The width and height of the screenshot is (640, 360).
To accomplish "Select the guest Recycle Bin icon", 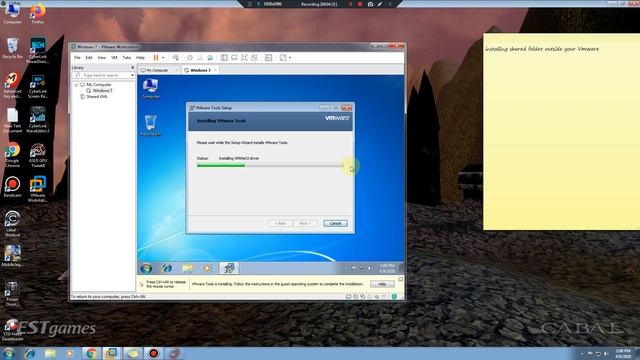I will (151, 125).
